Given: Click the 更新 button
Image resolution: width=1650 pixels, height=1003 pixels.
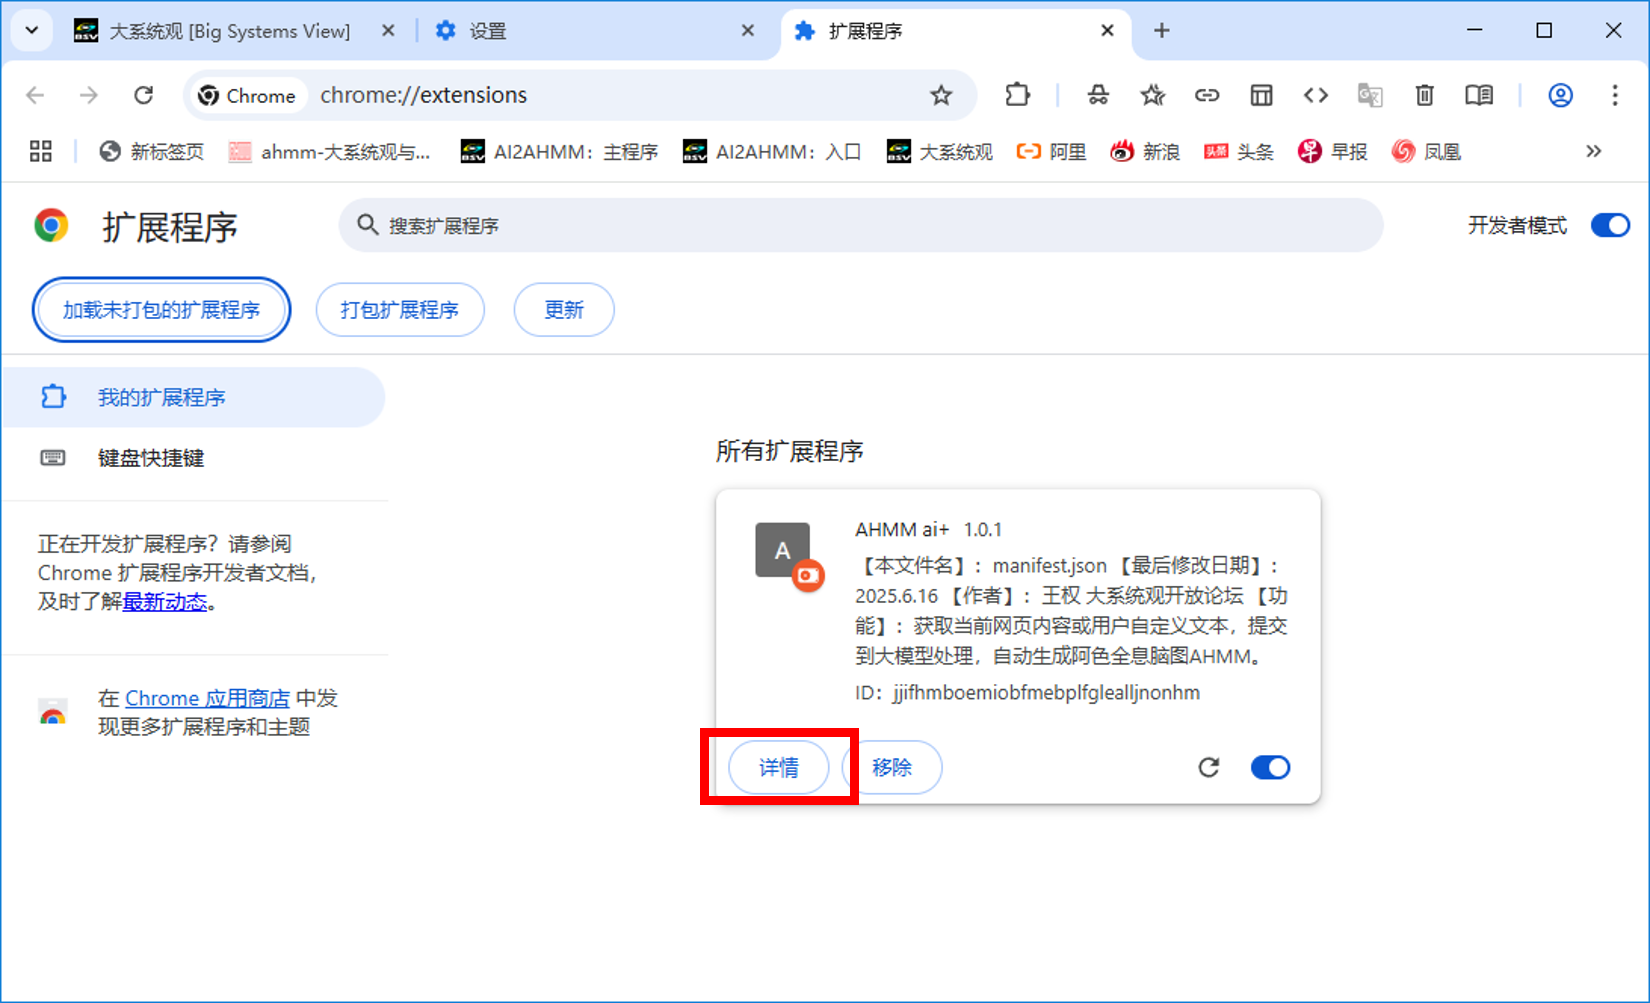Looking at the screenshot, I should coord(564,310).
